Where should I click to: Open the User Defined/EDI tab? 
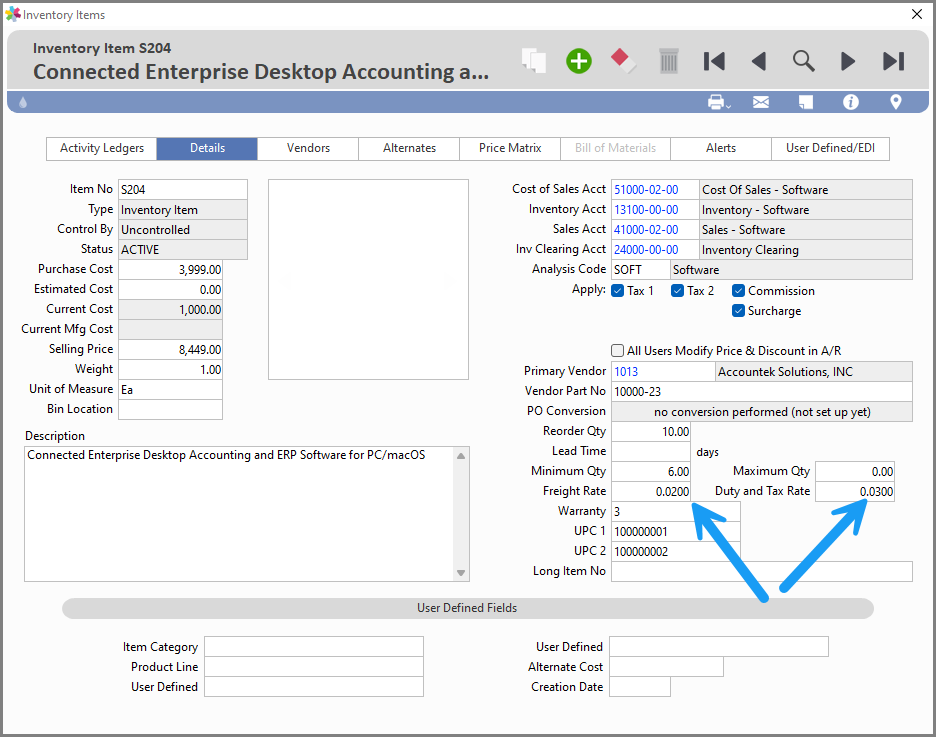pos(830,149)
